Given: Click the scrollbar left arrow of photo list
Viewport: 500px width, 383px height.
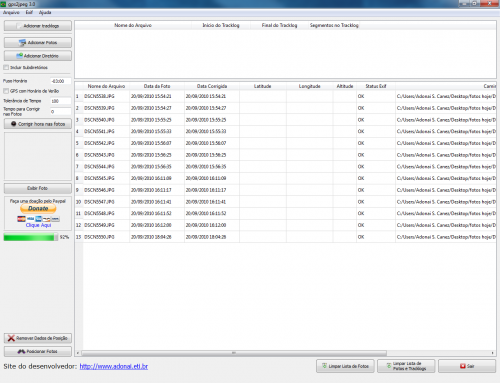Looking at the screenshot, I should point(78,353).
